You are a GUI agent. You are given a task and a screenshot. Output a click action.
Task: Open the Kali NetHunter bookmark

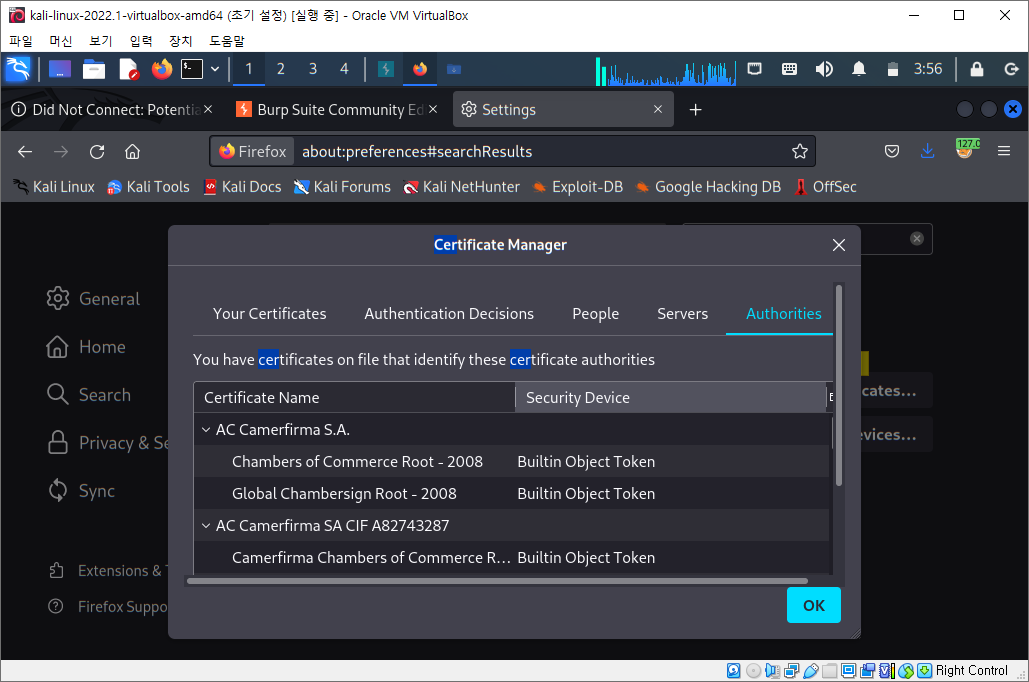(461, 187)
